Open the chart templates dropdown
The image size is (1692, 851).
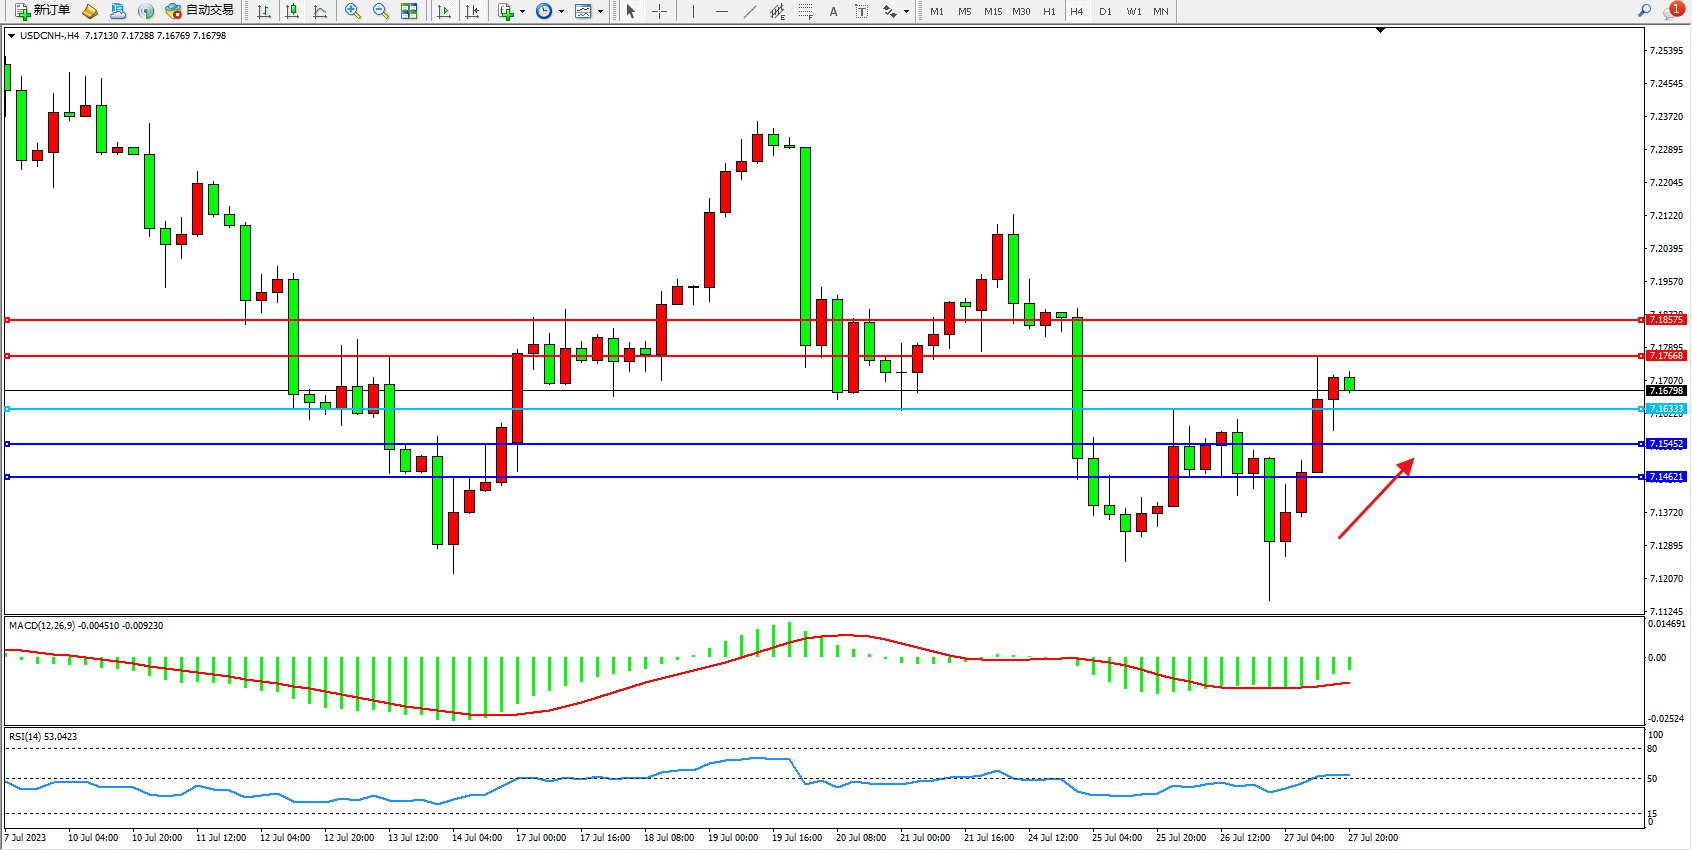(600, 12)
